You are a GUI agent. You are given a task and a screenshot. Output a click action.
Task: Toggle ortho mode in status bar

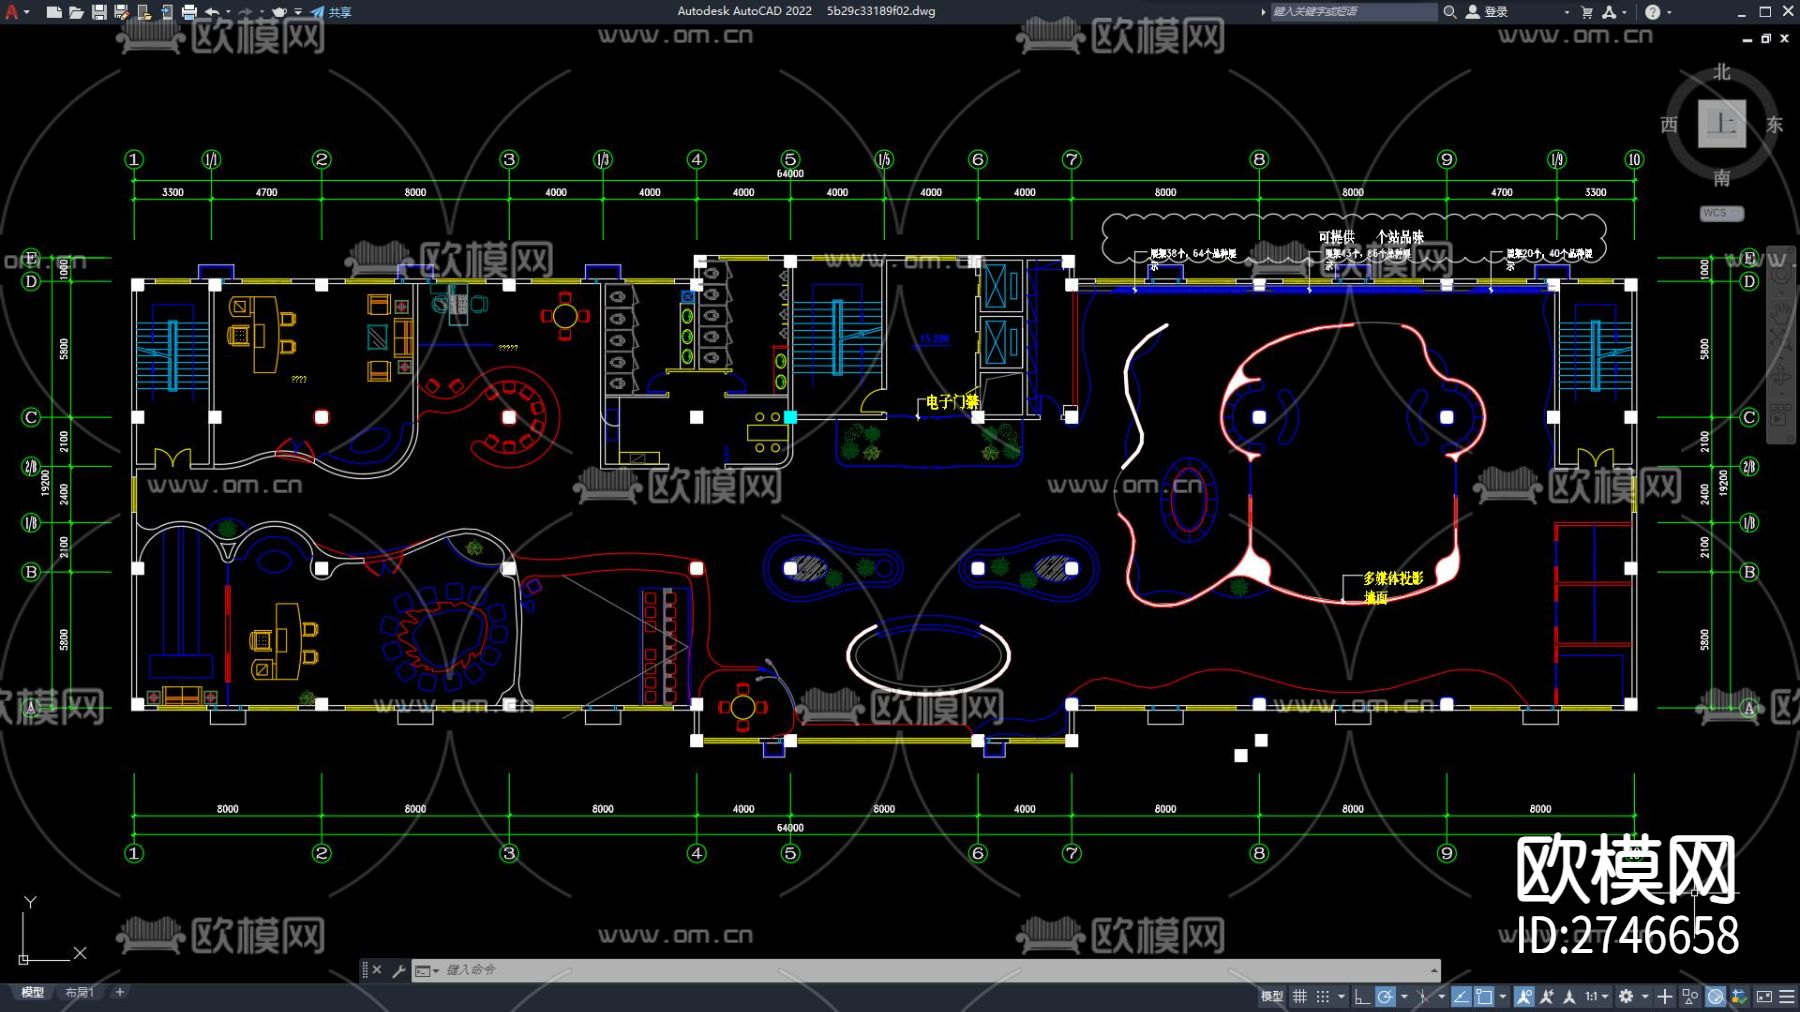1361,996
